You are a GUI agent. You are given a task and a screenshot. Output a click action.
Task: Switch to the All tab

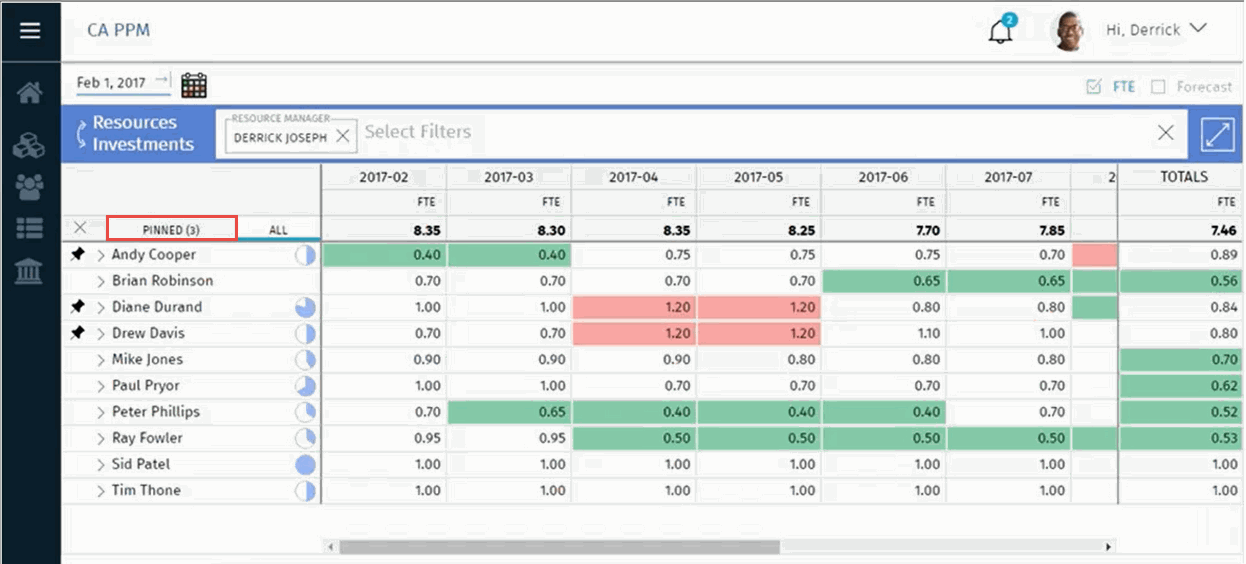click(278, 230)
